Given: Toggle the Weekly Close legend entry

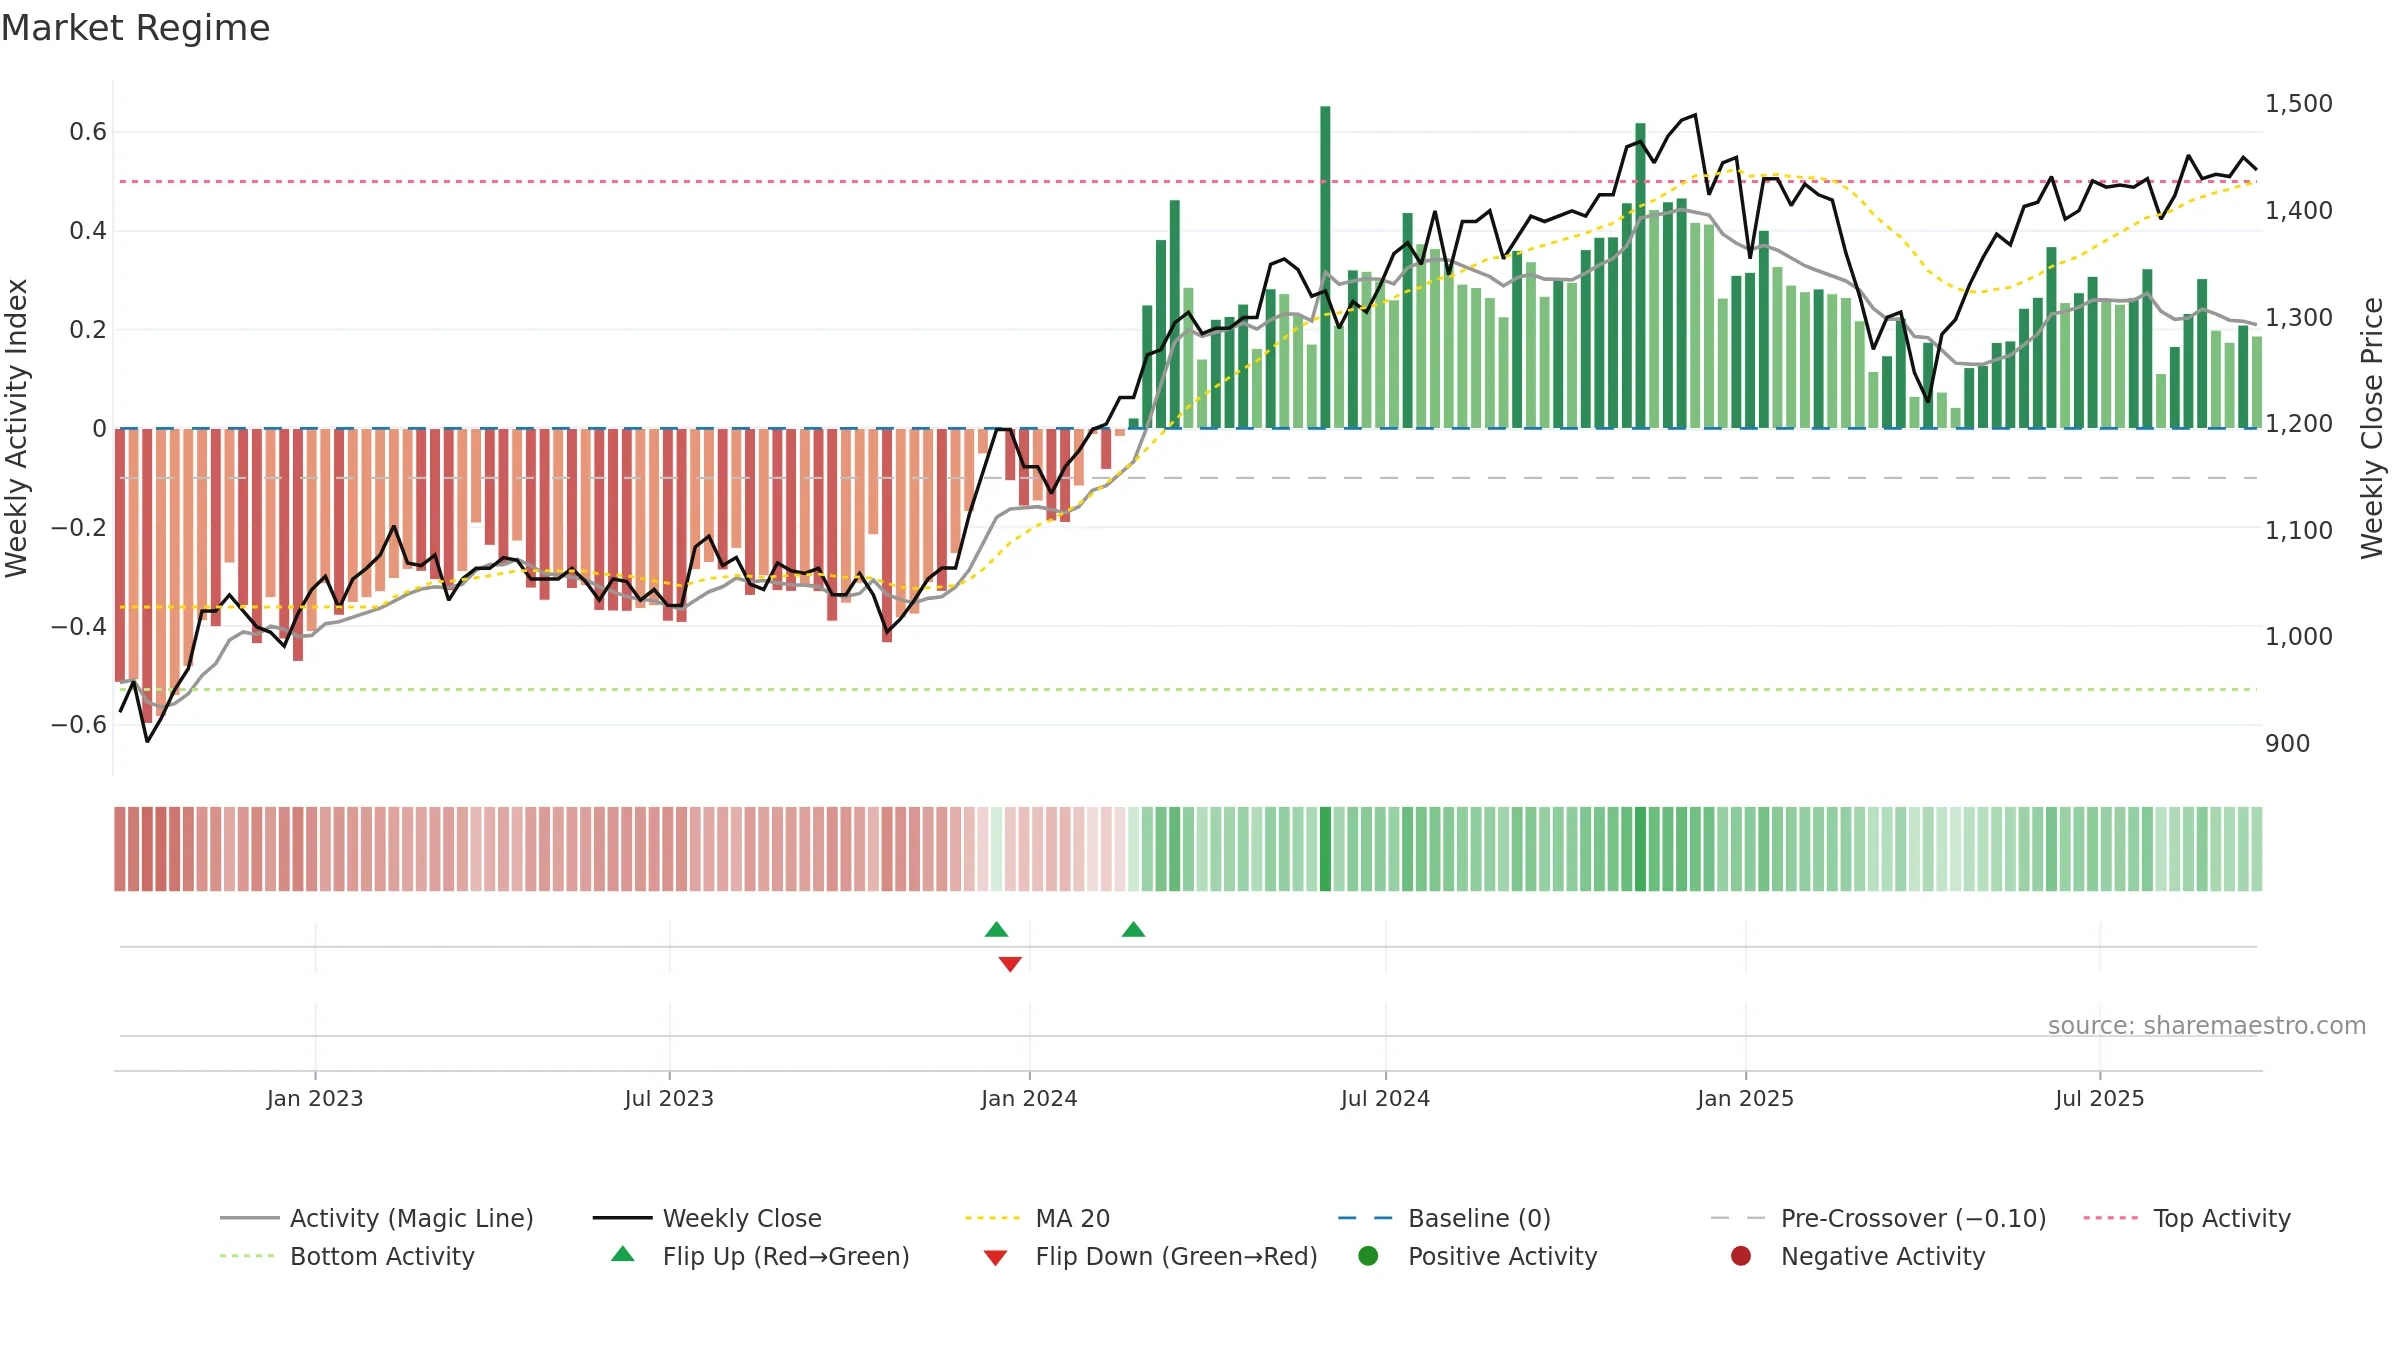Looking at the screenshot, I should (707, 1218).
